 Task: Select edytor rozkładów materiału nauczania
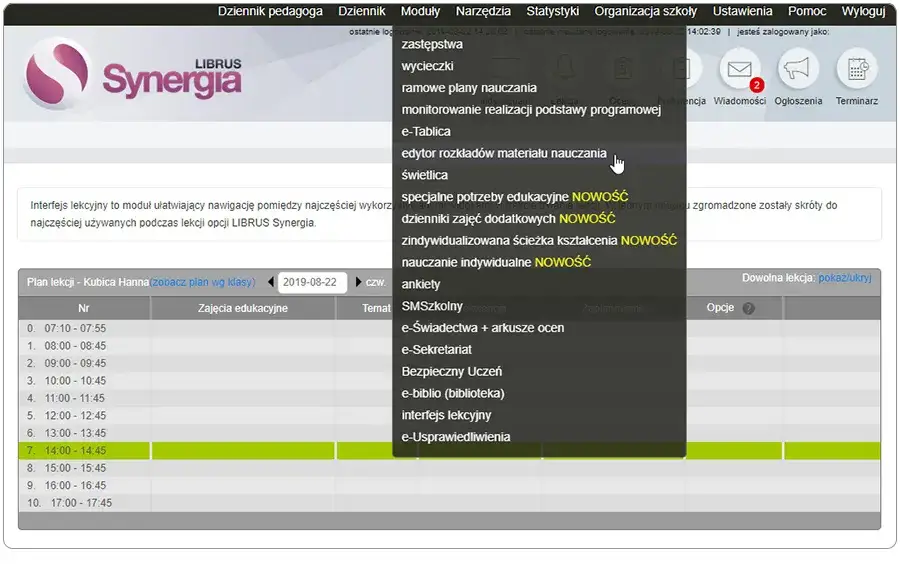pos(503,153)
